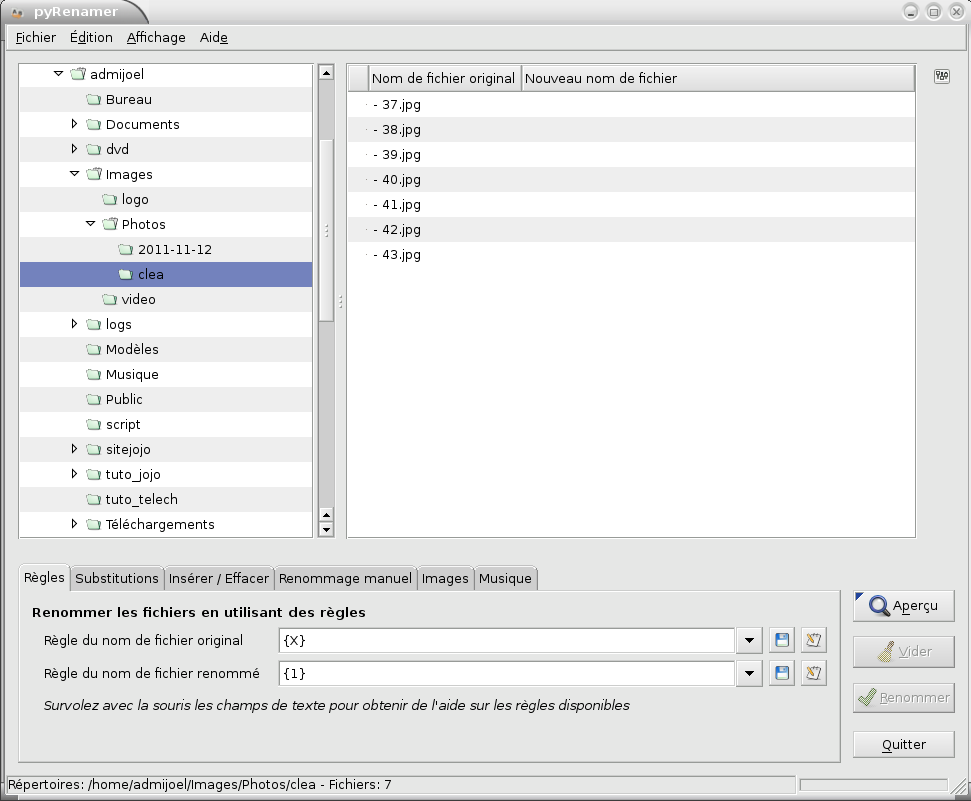Edit the renamed filename rule with notepad icon

click(814, 674)
